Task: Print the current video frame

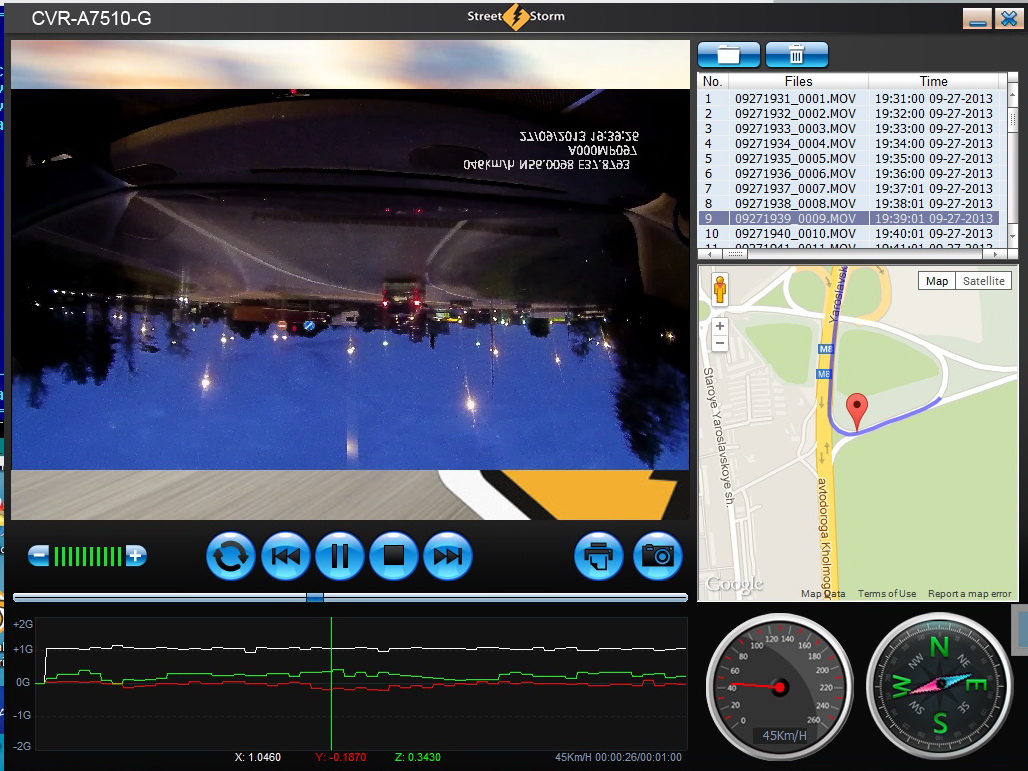Action: pos(599,556)
